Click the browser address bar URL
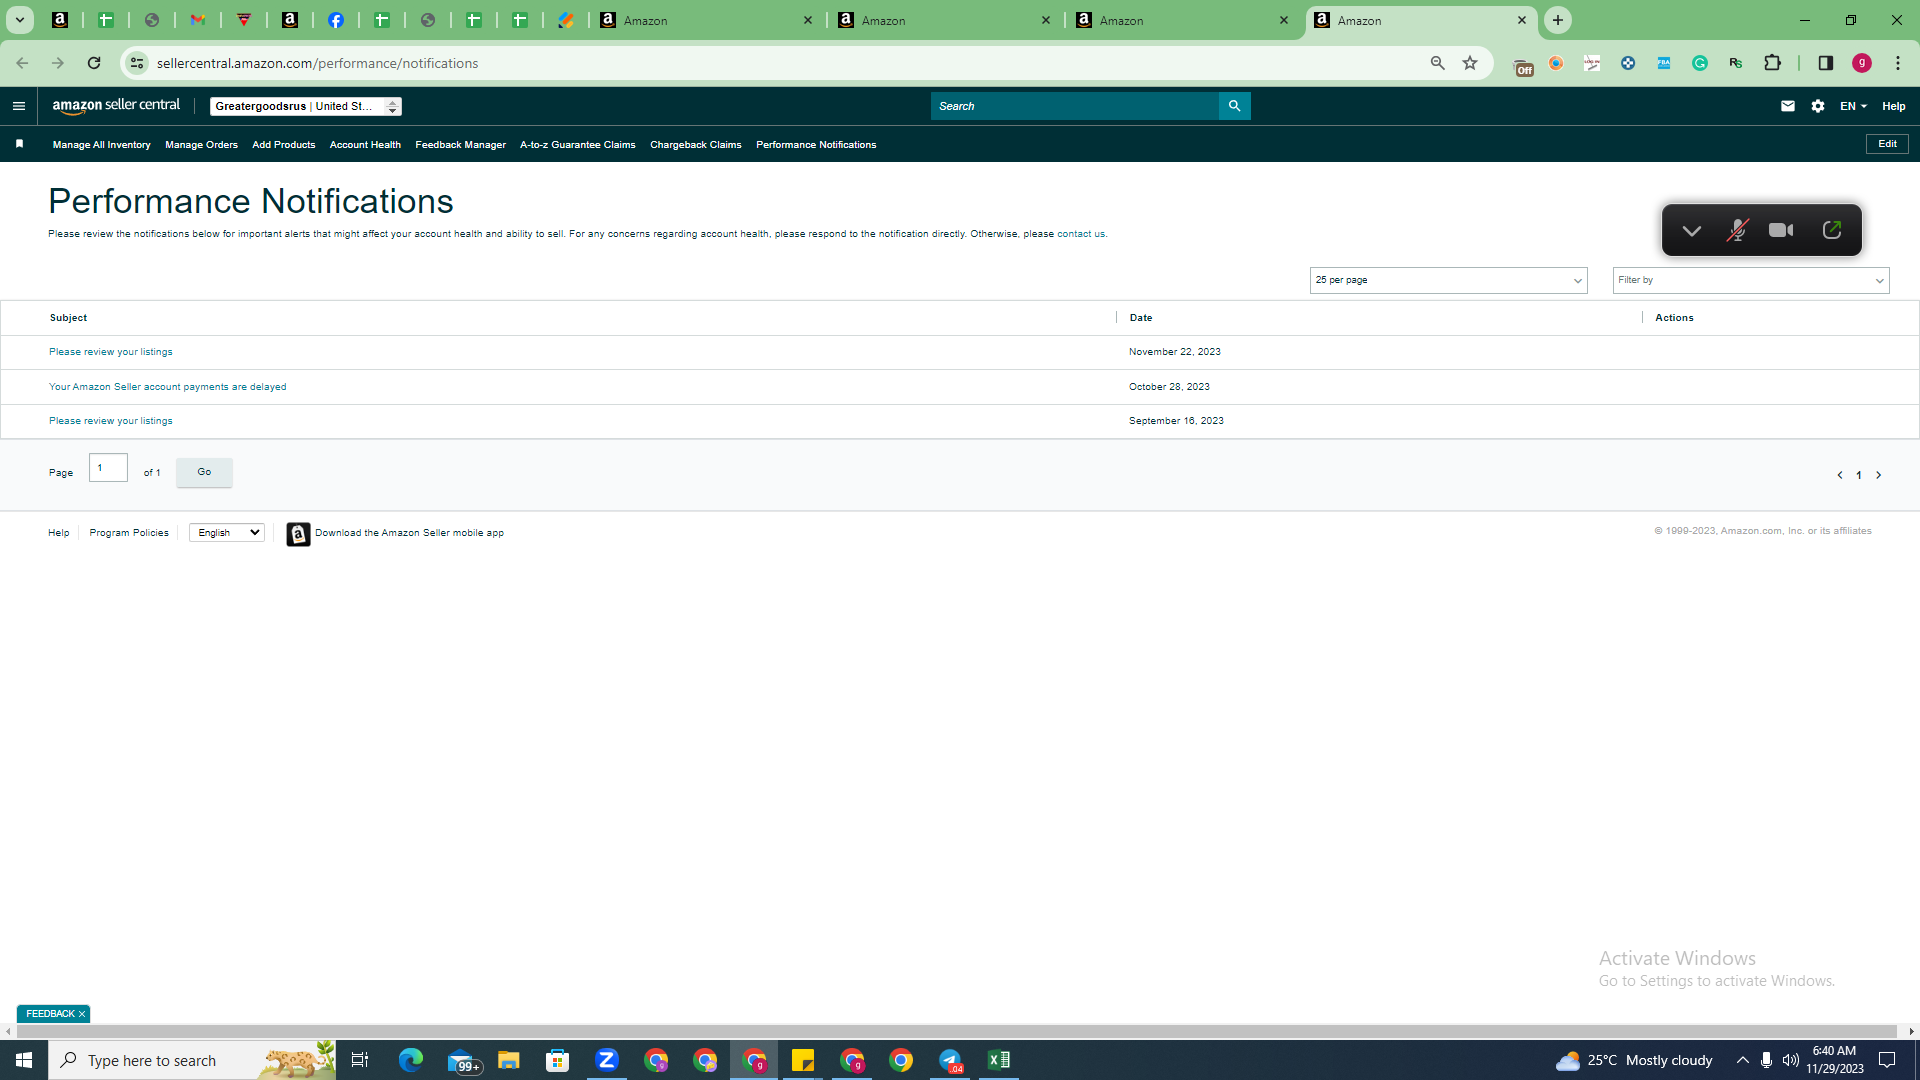This screenshot has width=1920, height=1080. point(317,63)
